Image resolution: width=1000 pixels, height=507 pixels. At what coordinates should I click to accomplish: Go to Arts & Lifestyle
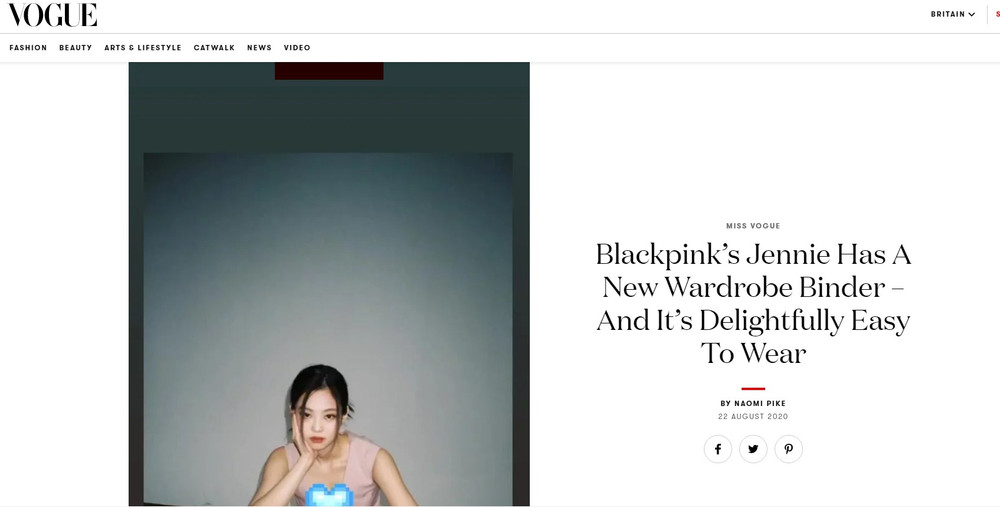(143, 48)
